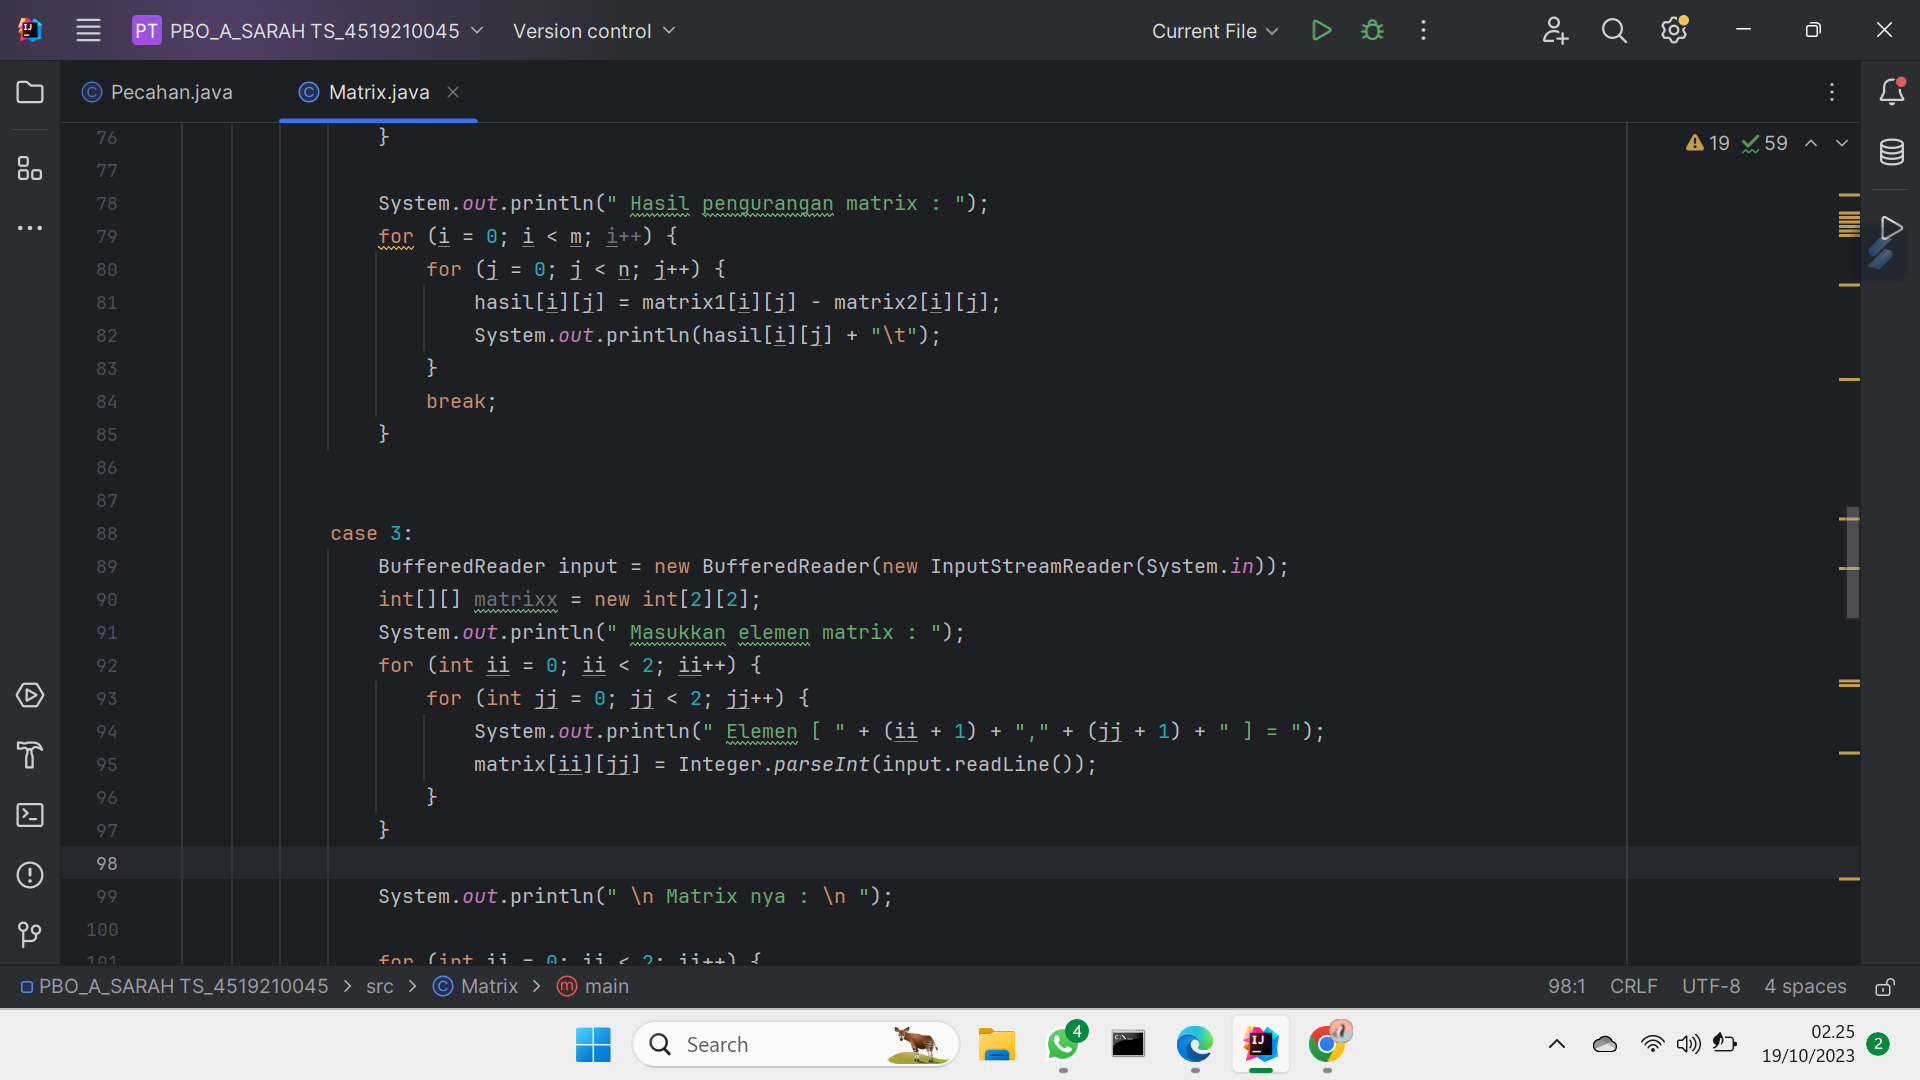Expand the Version control dropdown
Screen dimensions: 1920x1080
coord(594,31)
